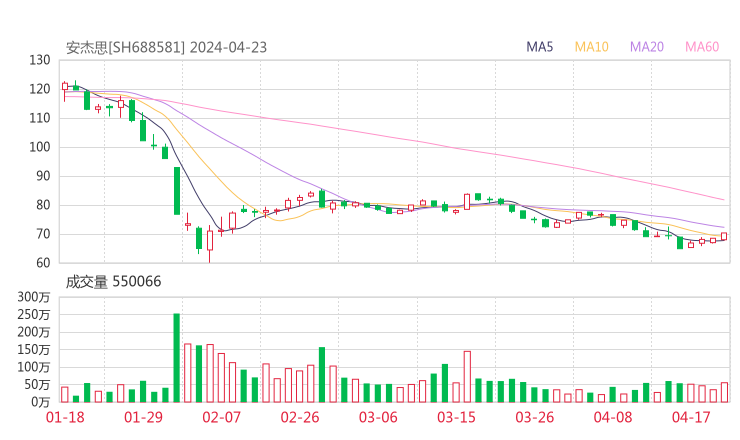Click the stock title 安杰思[SH688581] 2024-04-23
The height and width of the screenshot is (440, 740).
(x=166, y=47)
